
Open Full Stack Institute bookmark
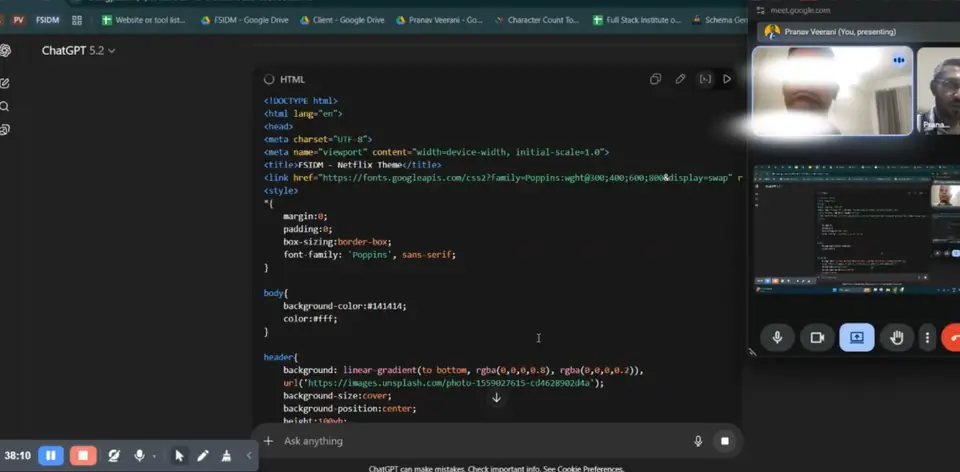[x=637, y=20]
